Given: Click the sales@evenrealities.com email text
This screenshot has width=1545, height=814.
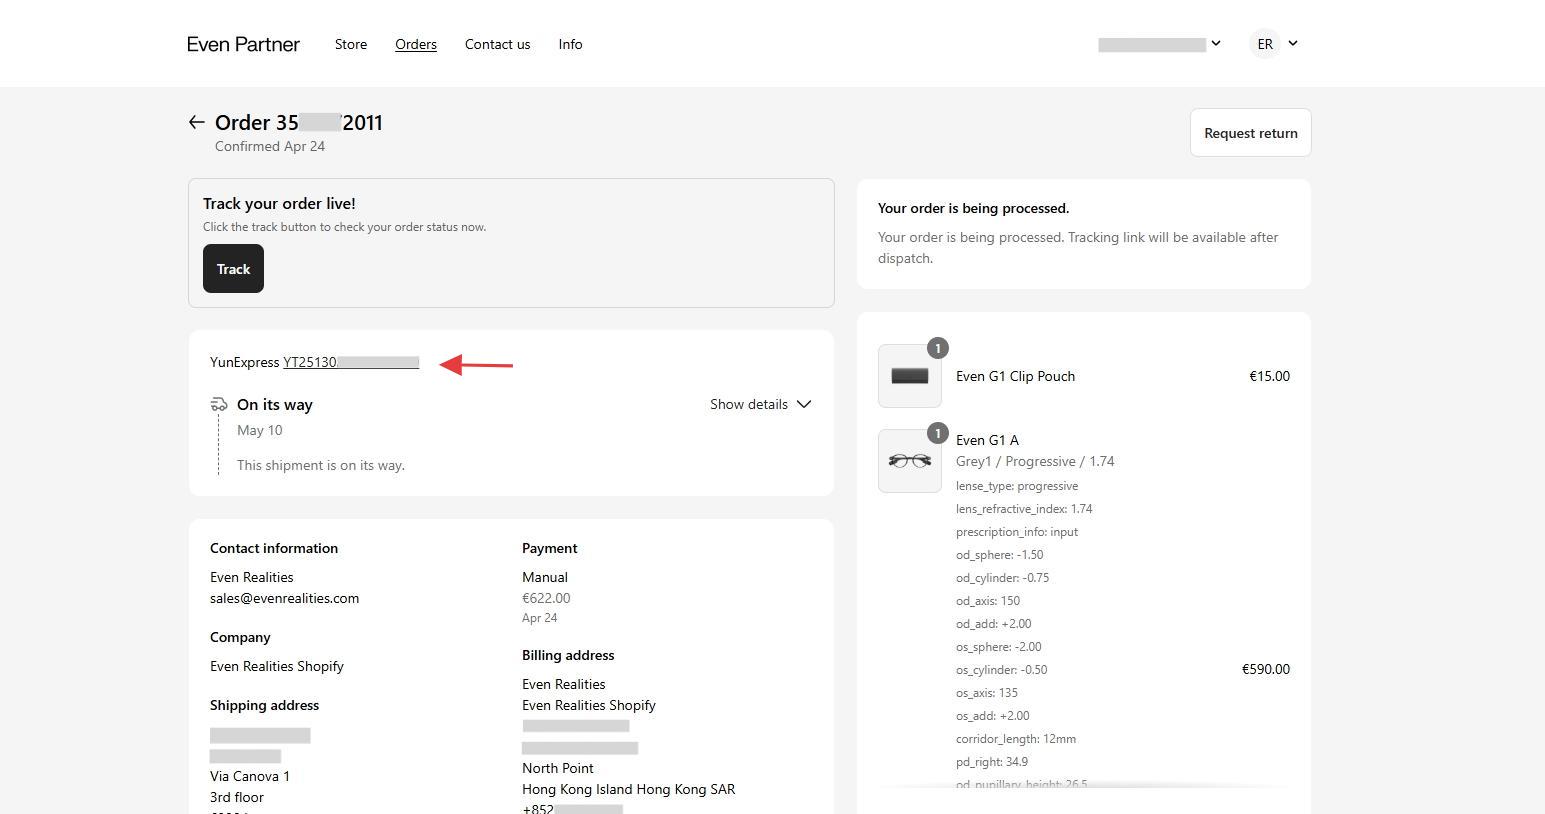Looking at the screenshot, I should click(x=284, y=598).
